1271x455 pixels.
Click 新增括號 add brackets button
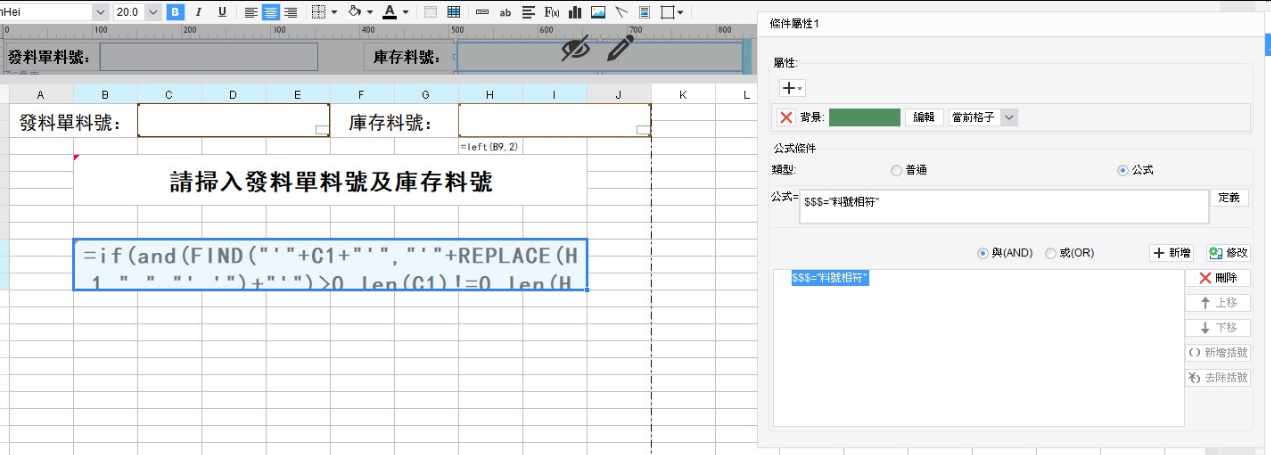(1217, 352)
